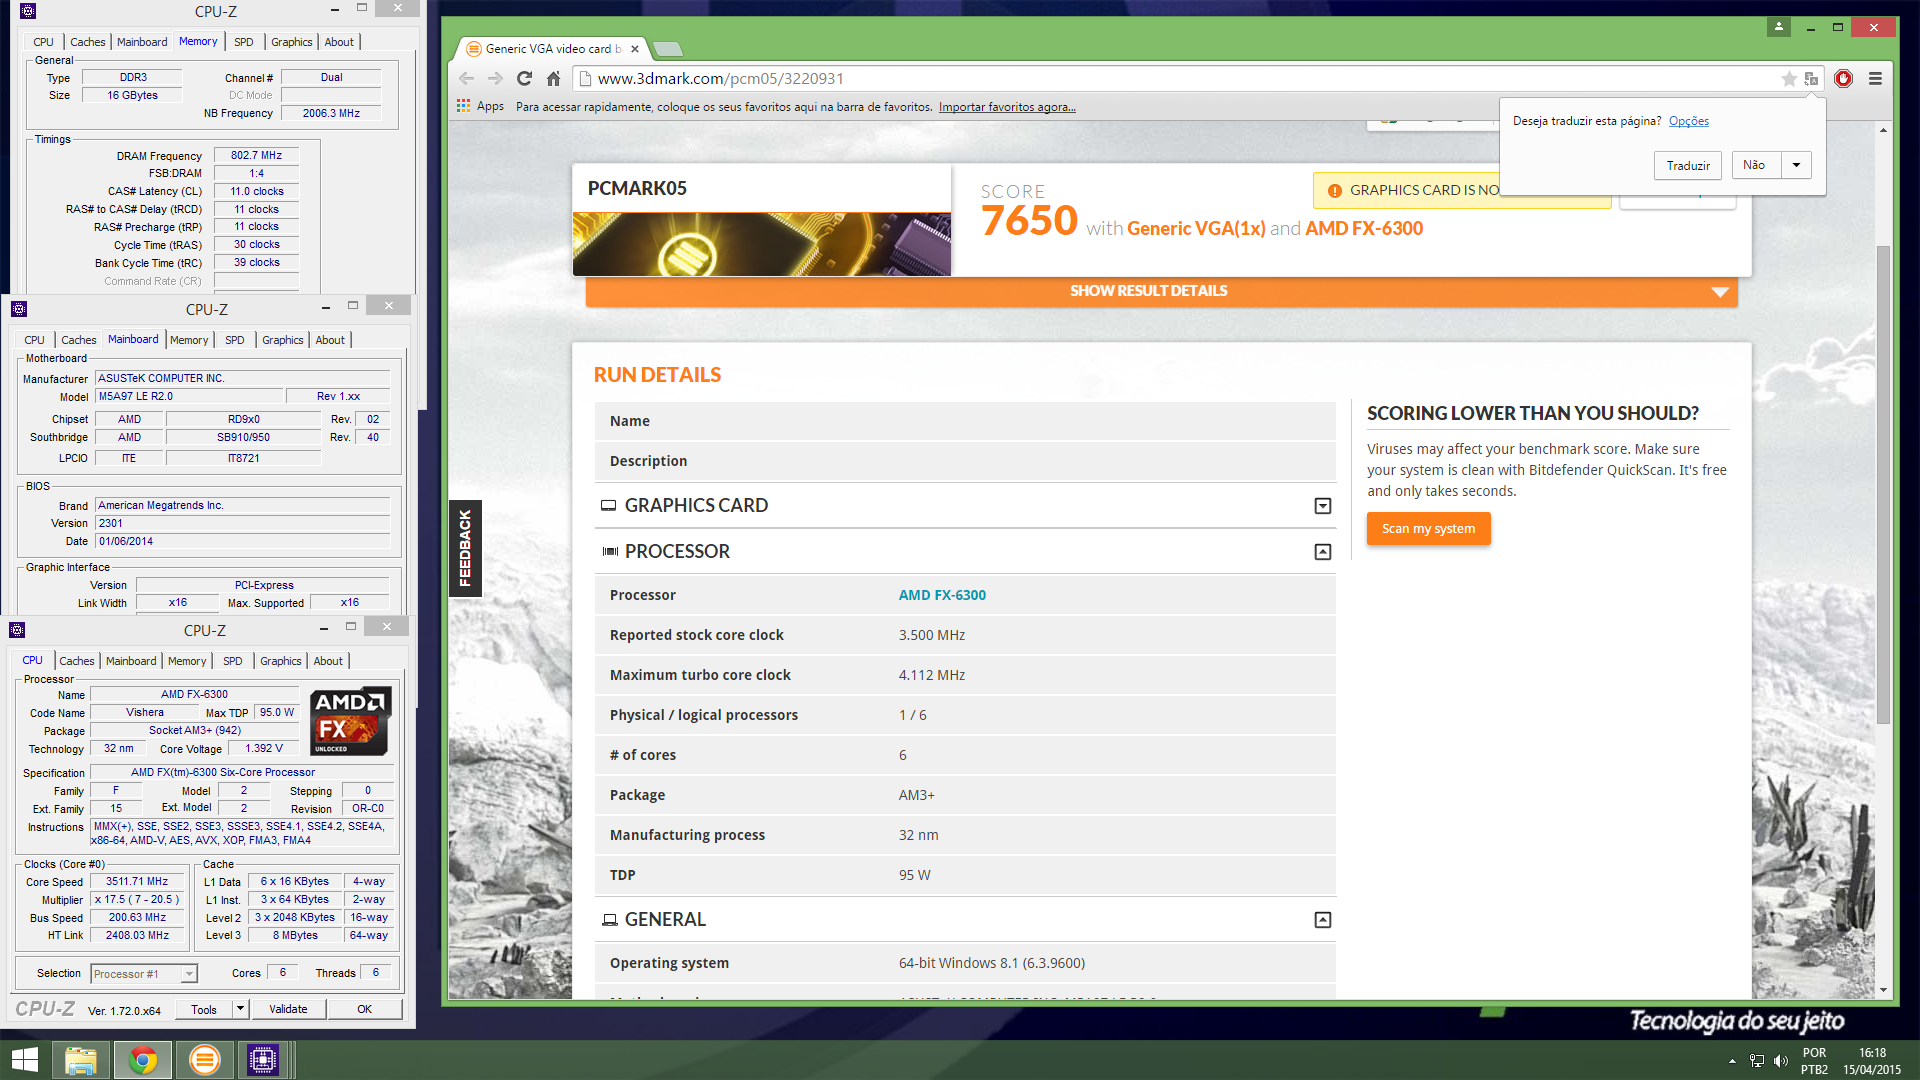Open the orange app in the taskbar
Screen dimensions: 1920x1080
click(204, 1060)
